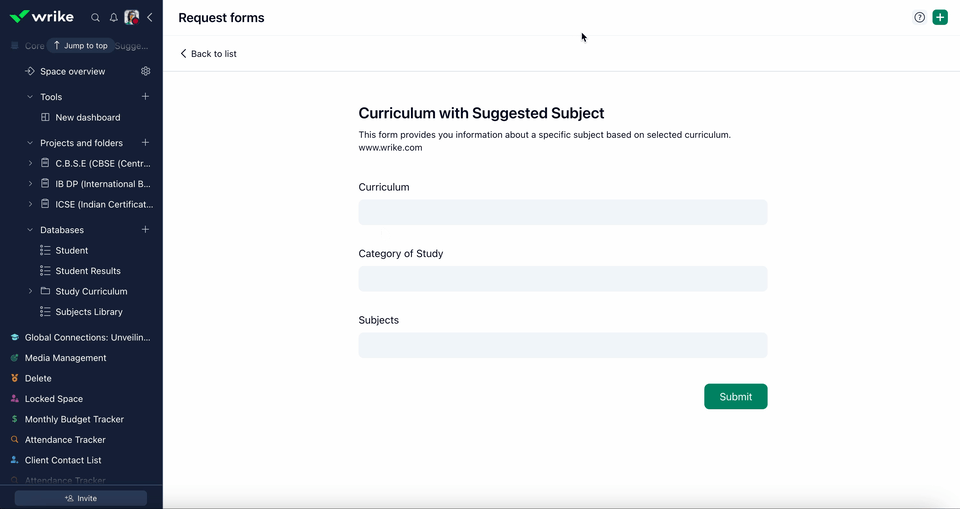Expand the IB DP project chevron
This screenshot has width=960, height=509.
click(x=30, y=184)
